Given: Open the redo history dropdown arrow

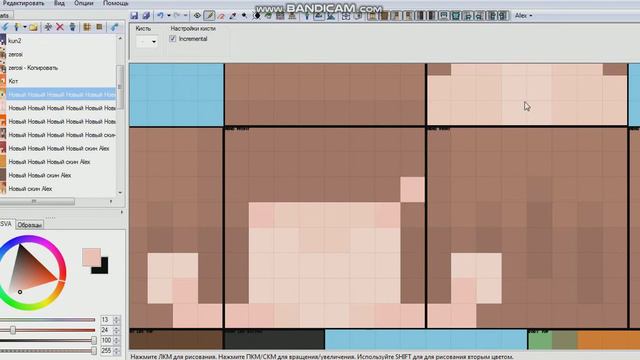Looking at the screenshot, I should [x=185, y=16].
